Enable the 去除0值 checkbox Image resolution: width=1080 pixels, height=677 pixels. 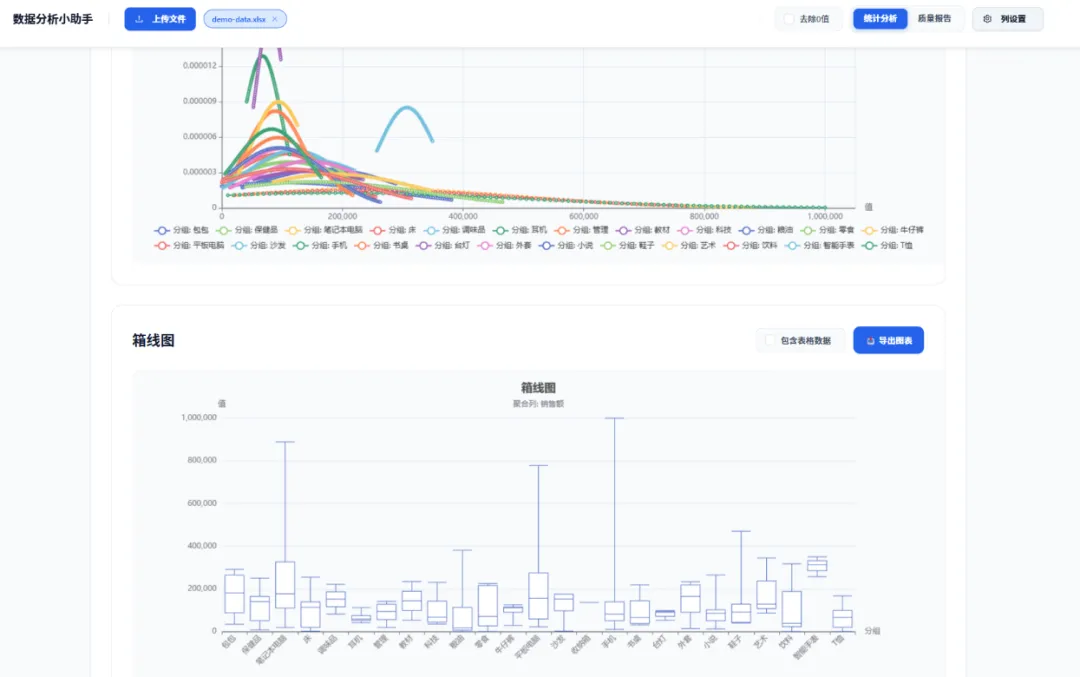tap(789, 19)
